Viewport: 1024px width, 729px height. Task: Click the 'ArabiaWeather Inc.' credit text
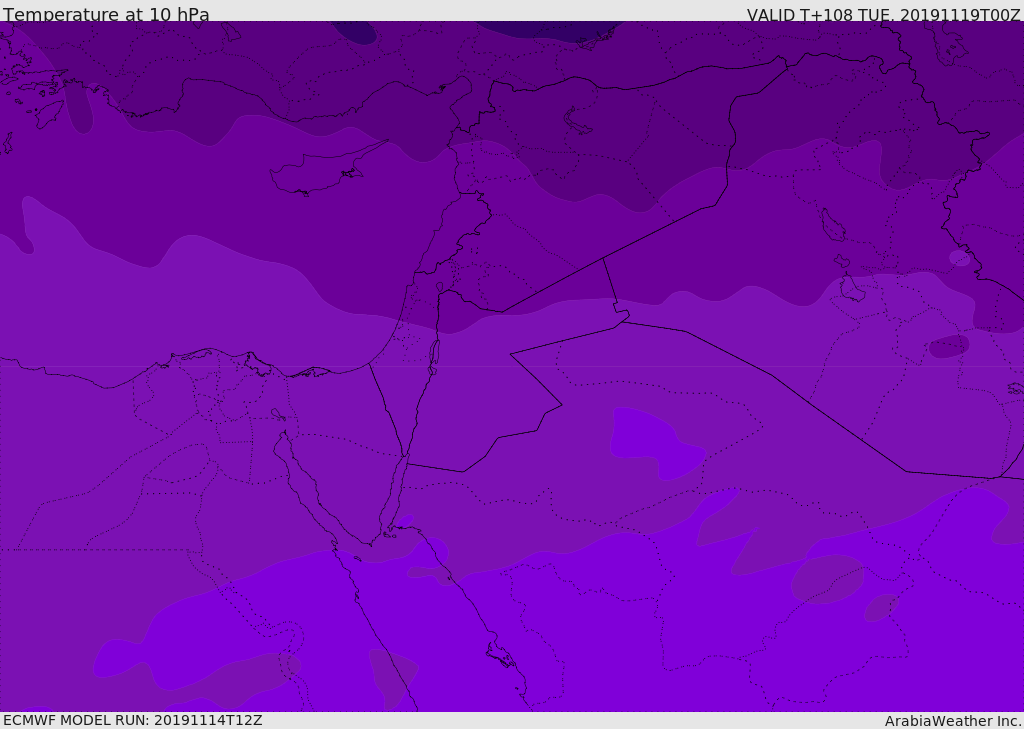click(x=953, y=721)
